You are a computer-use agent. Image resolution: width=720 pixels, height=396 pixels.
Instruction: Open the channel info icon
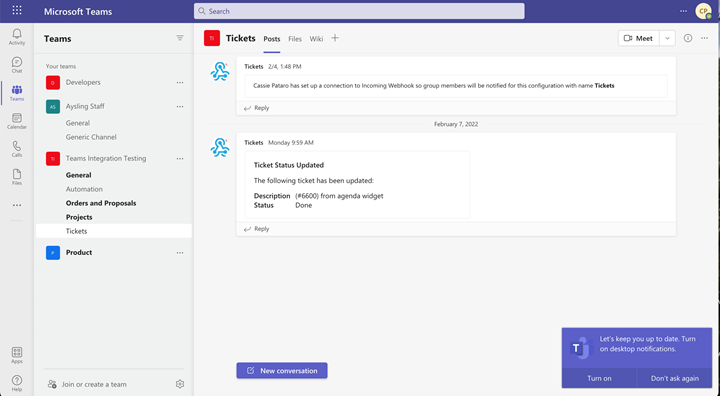click(688, 38)
